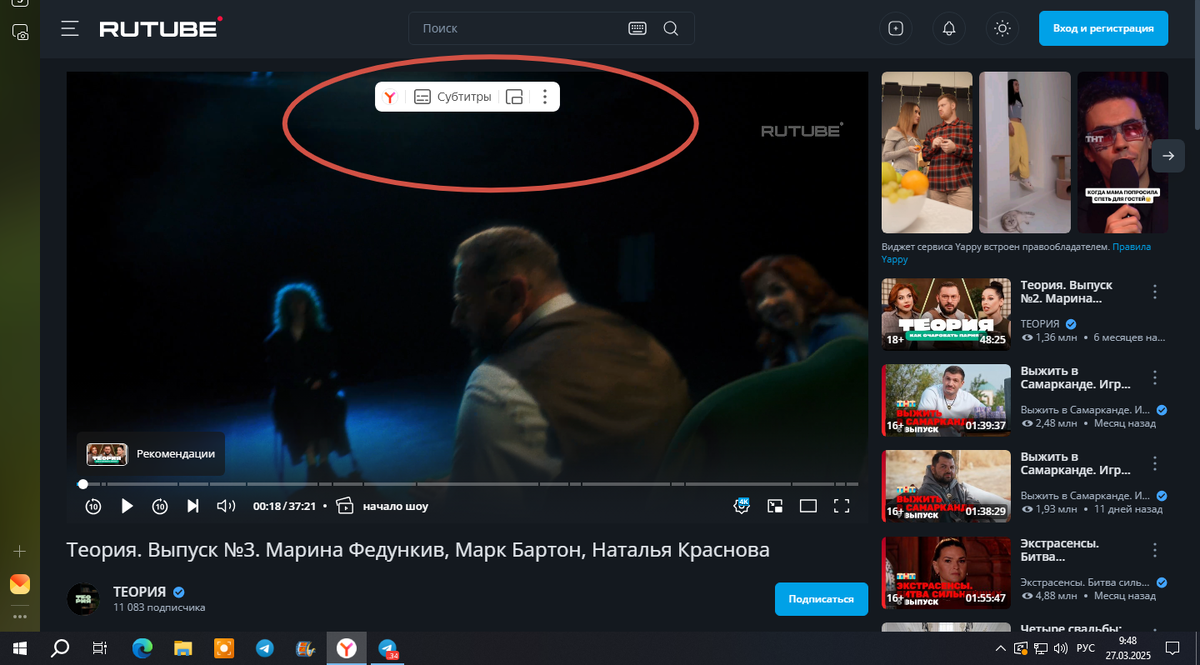Play the video
The image size is (1200, 665).
(x=127, y=506)
